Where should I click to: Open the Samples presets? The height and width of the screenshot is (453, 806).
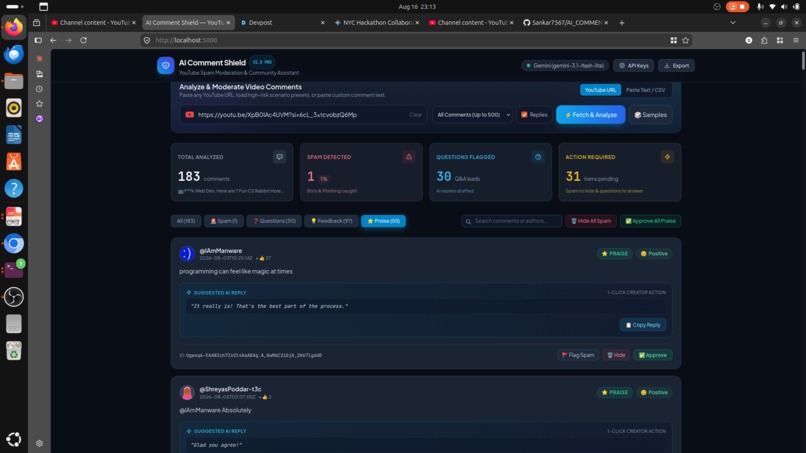650,115
